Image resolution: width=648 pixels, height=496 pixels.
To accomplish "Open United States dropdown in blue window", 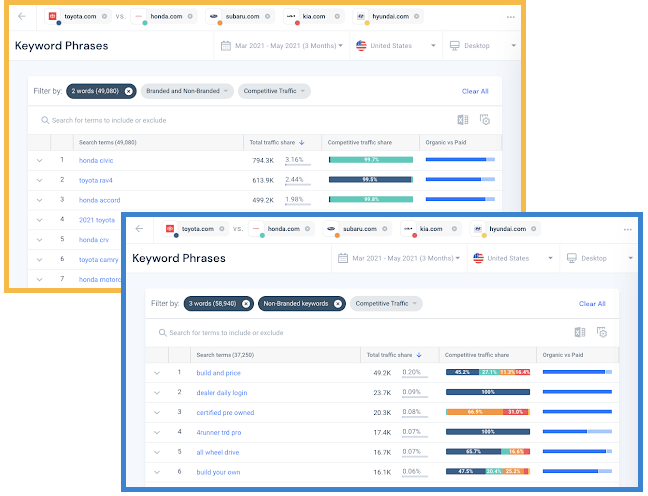I will [513, 258].
